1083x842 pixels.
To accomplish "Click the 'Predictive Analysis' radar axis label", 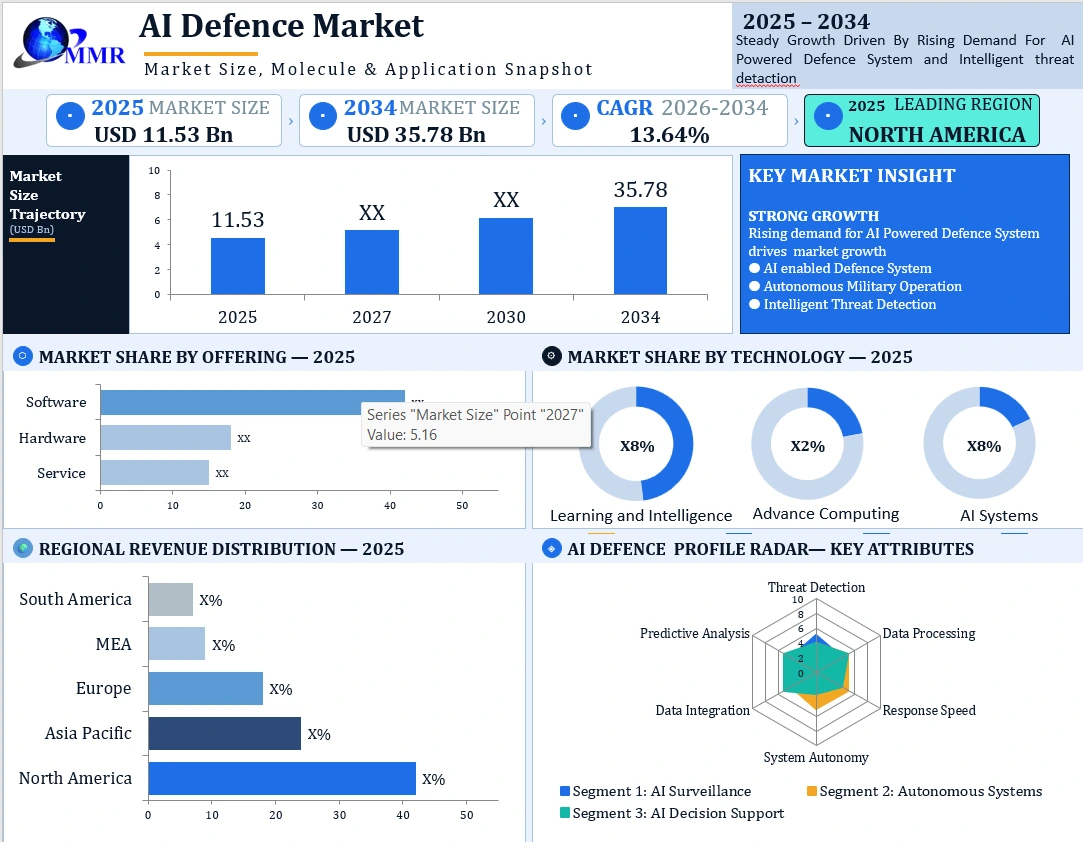I will pos(694,633).
